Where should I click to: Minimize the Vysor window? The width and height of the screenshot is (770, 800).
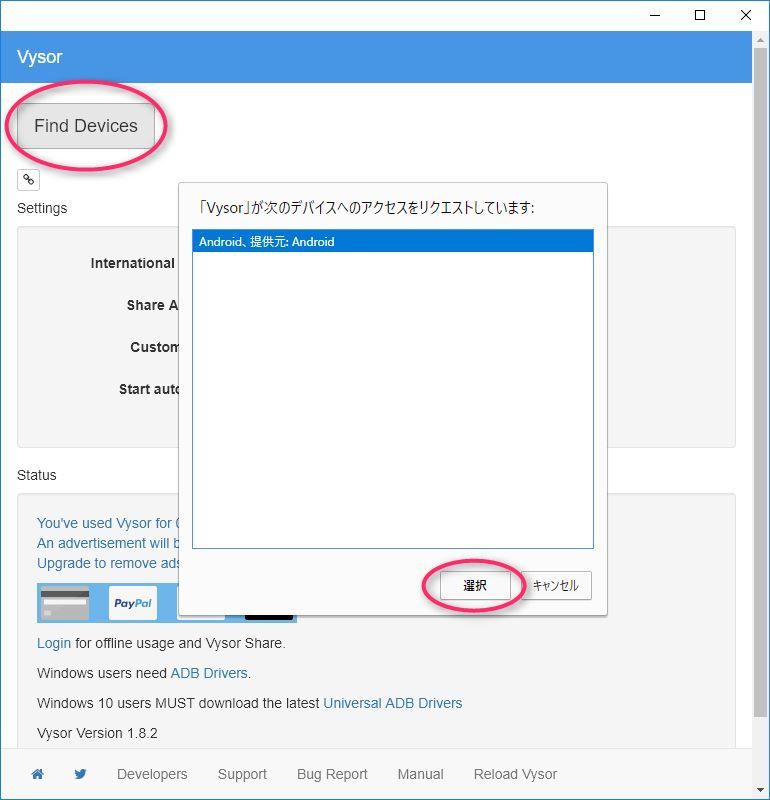pos(655,15)
